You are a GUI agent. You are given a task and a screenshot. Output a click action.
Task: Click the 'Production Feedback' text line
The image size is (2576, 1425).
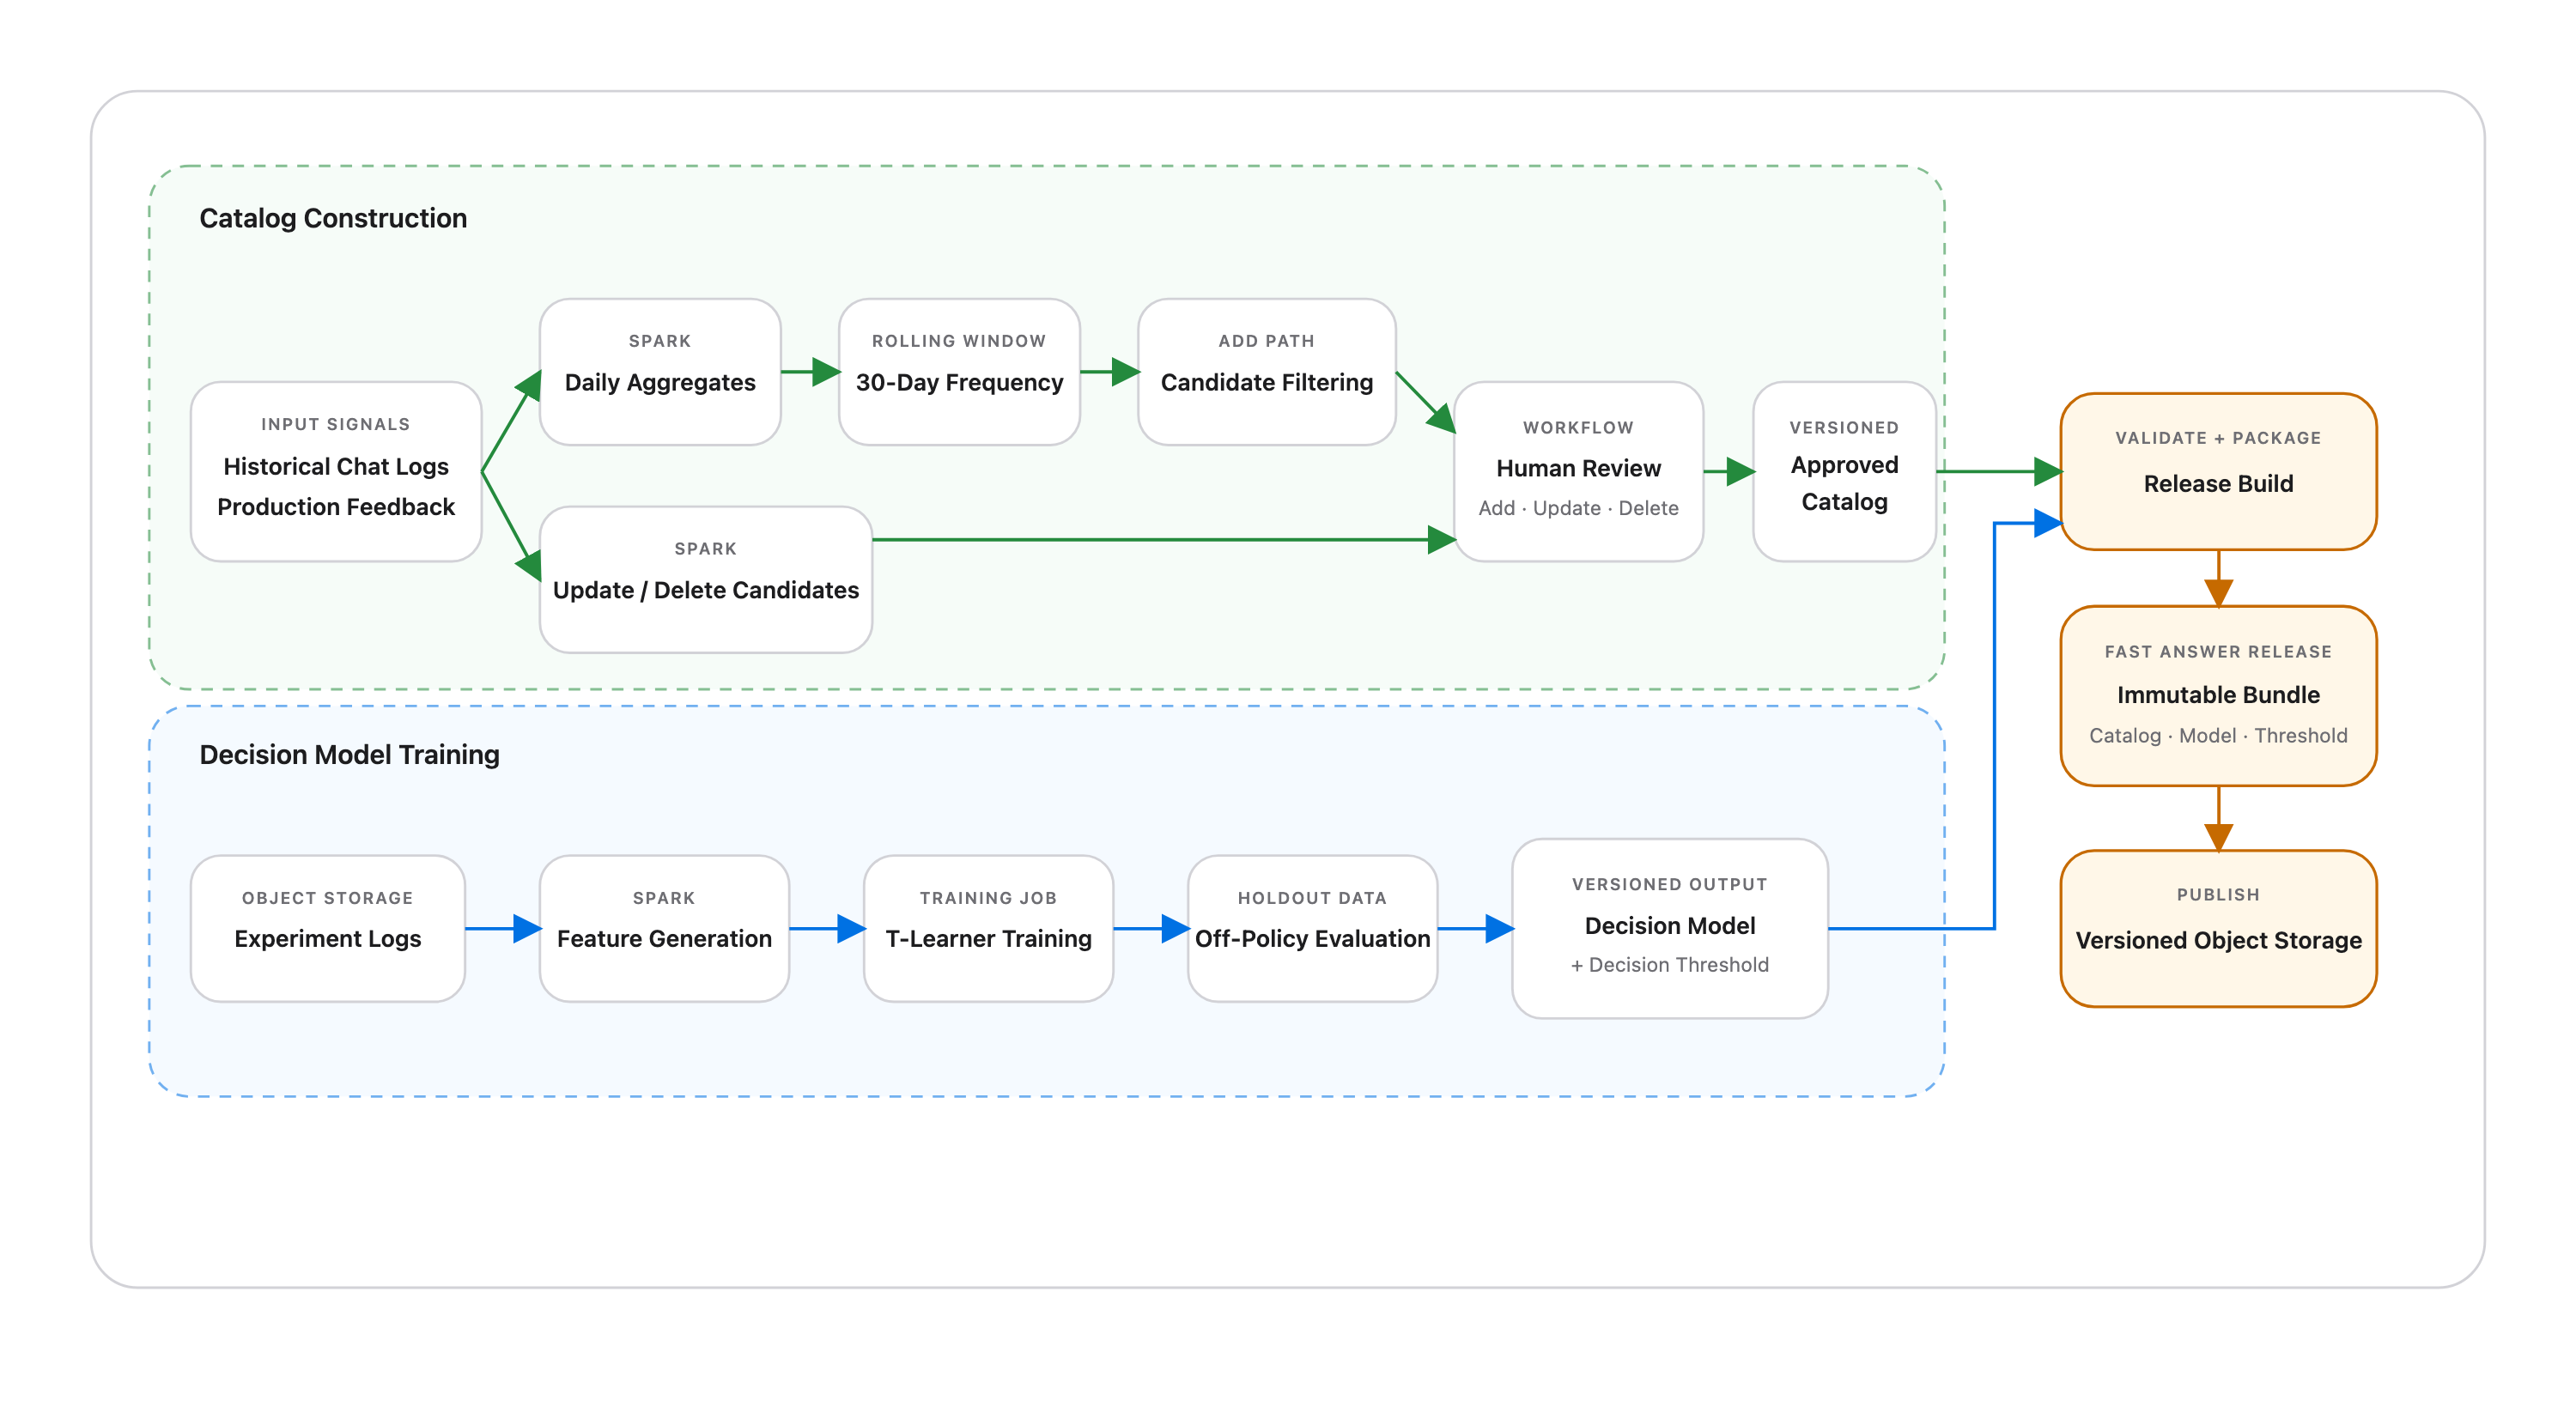(336, 507)
